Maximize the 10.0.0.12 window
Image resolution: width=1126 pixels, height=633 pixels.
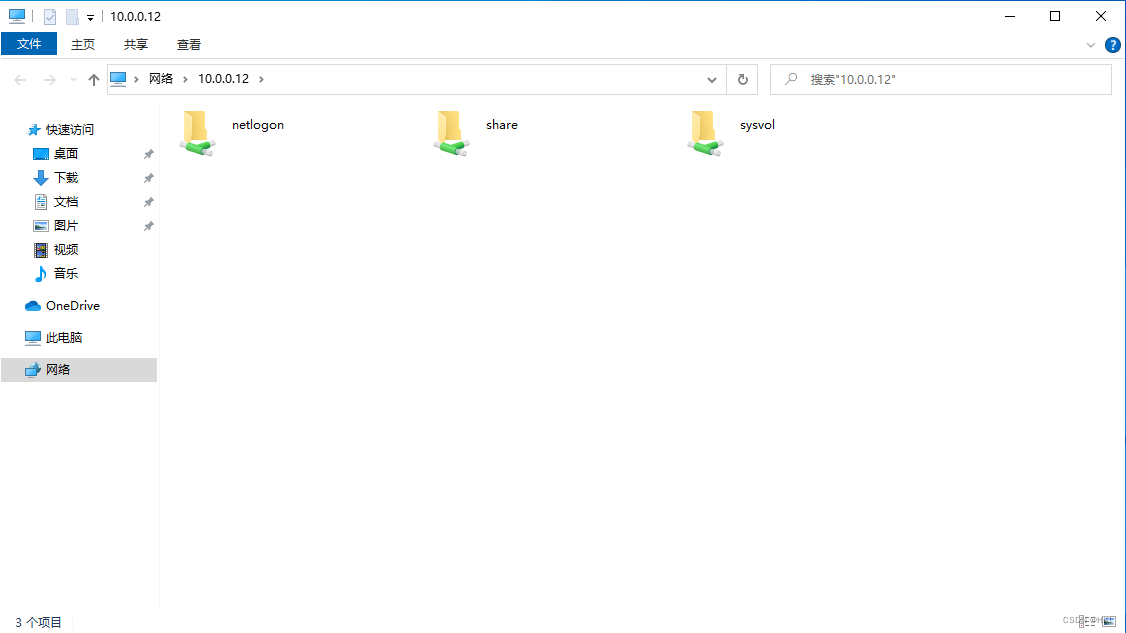[1055, 16]
